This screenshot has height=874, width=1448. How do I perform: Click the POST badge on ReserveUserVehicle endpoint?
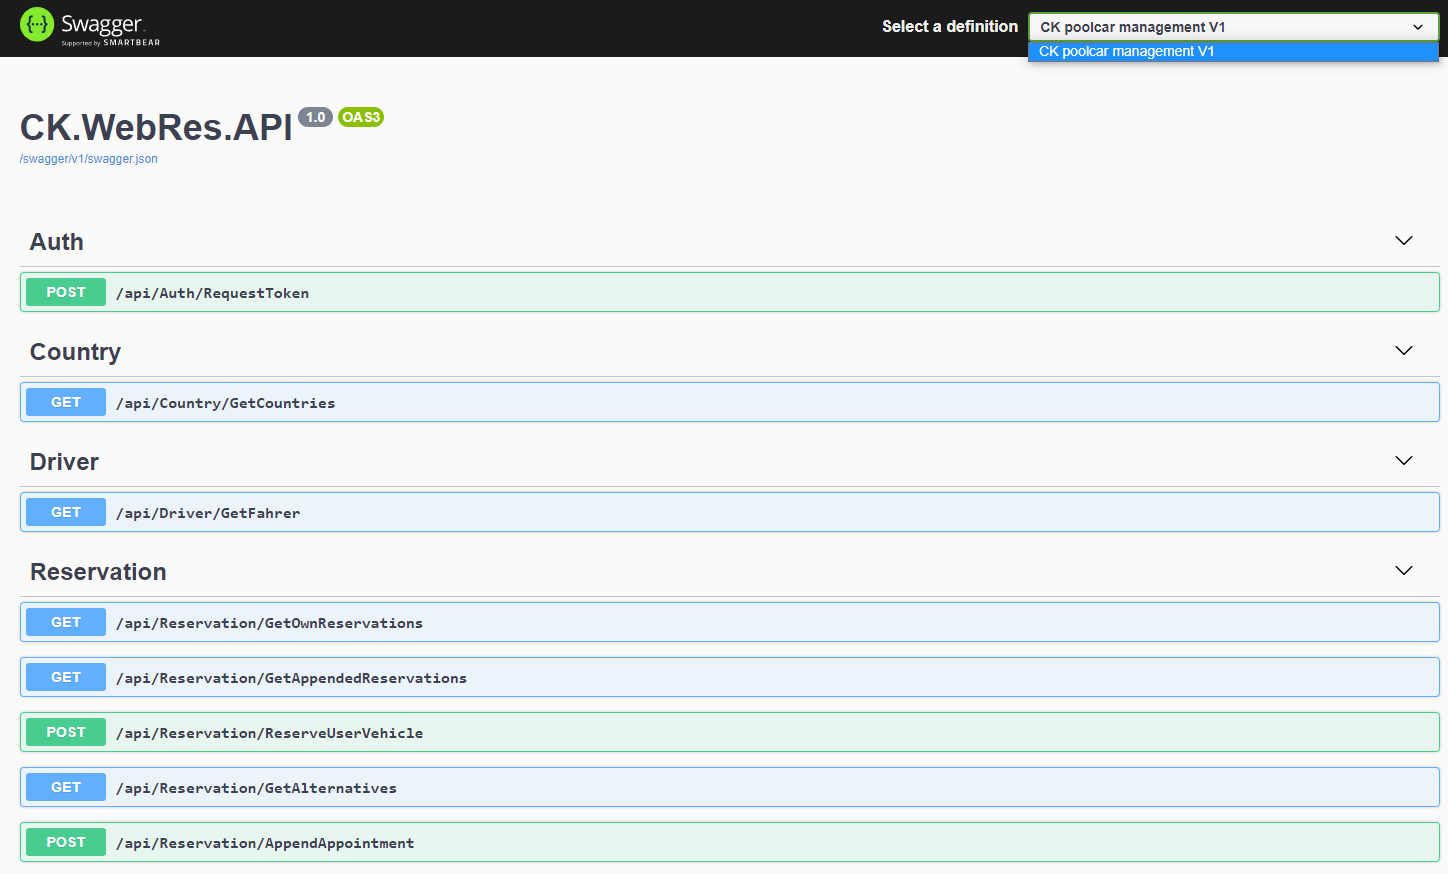point(65,732)
